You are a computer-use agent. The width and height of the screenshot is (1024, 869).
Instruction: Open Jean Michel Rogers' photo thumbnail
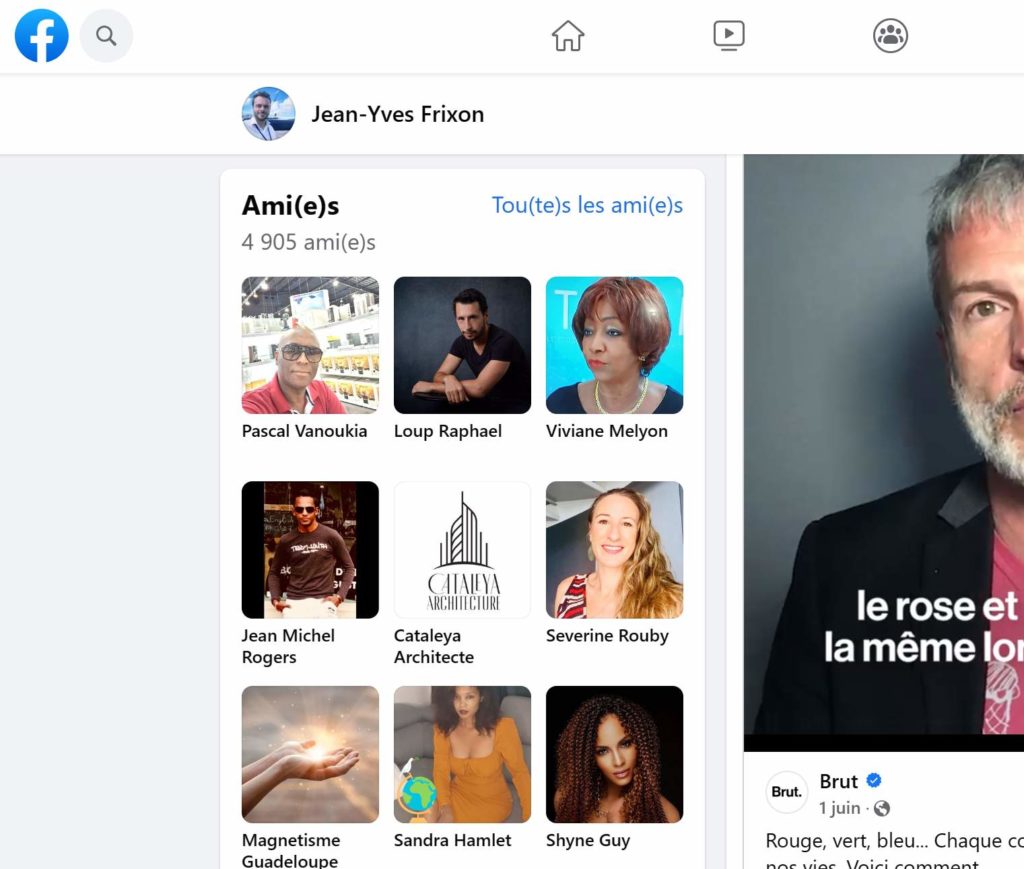tap(310, 550)
